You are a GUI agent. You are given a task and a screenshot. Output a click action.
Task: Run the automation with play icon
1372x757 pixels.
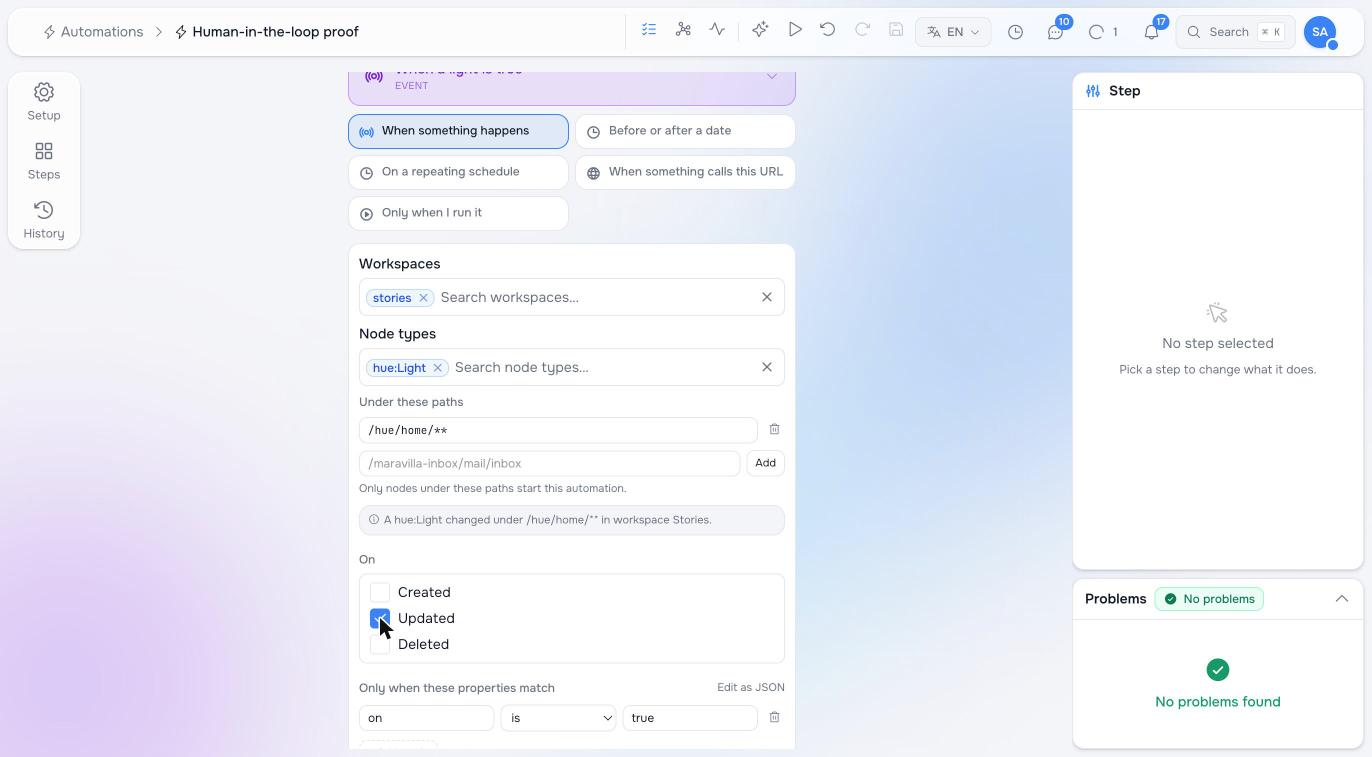(794, 30)
